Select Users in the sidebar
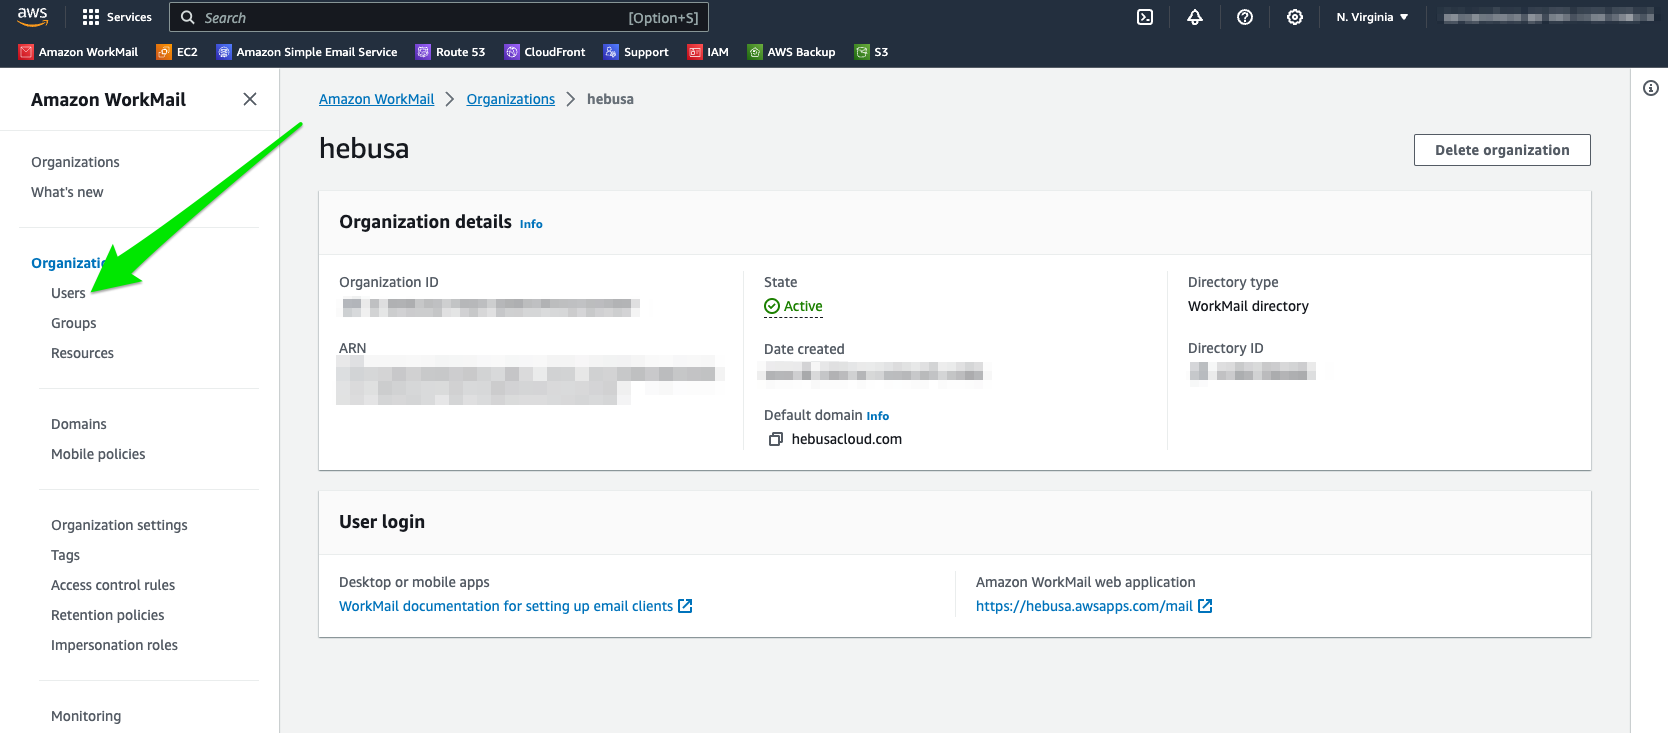 pos(68,293)
